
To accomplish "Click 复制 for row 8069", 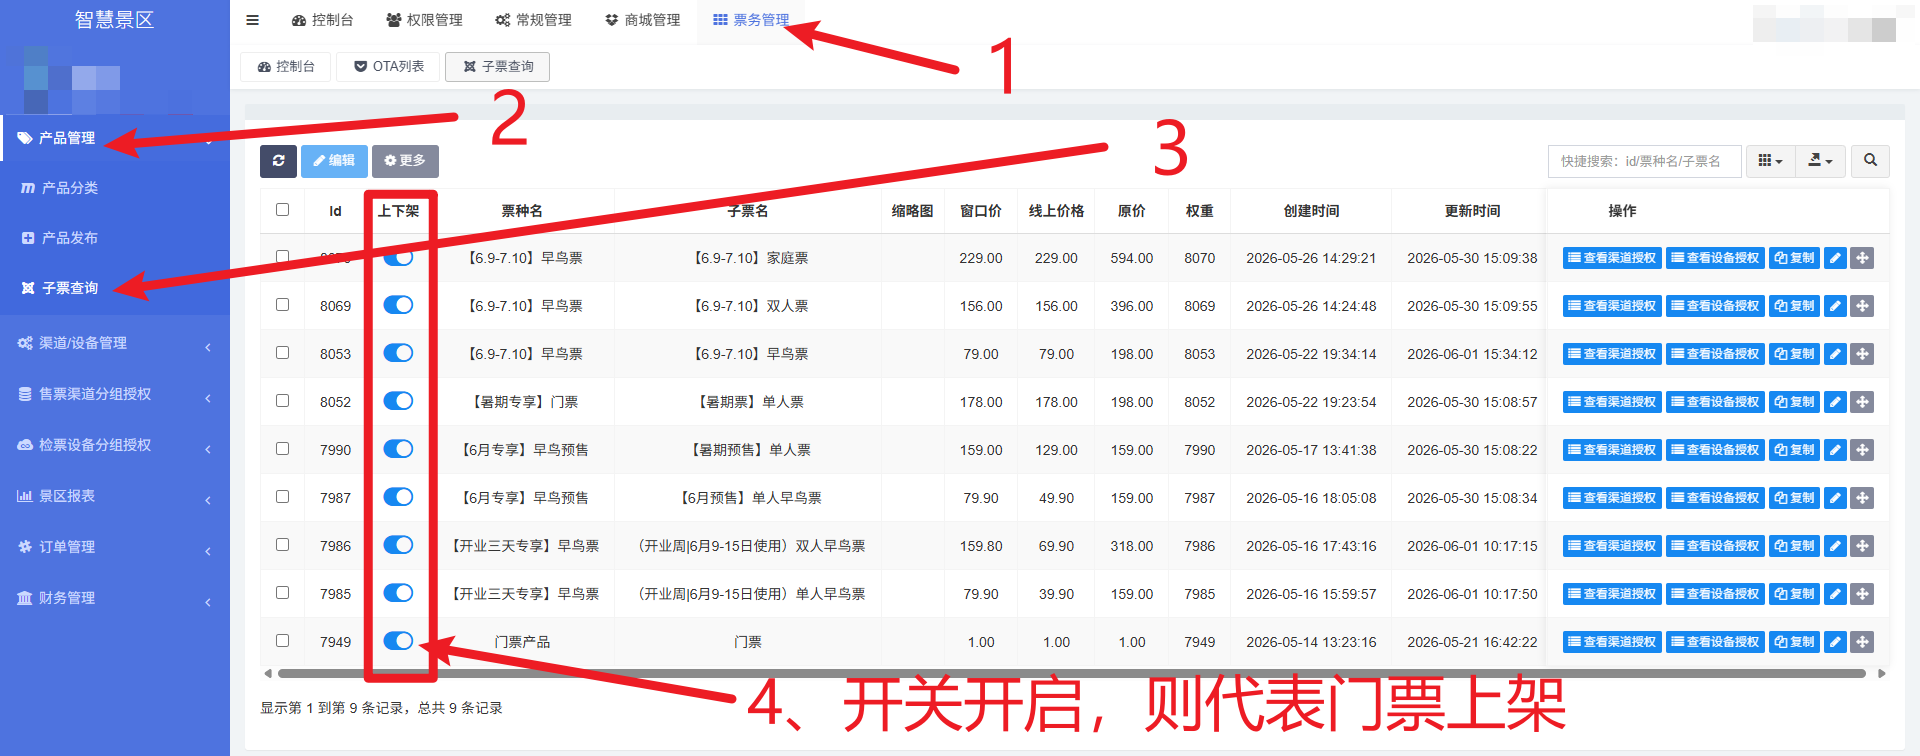I will click(x=1794, y=306).
